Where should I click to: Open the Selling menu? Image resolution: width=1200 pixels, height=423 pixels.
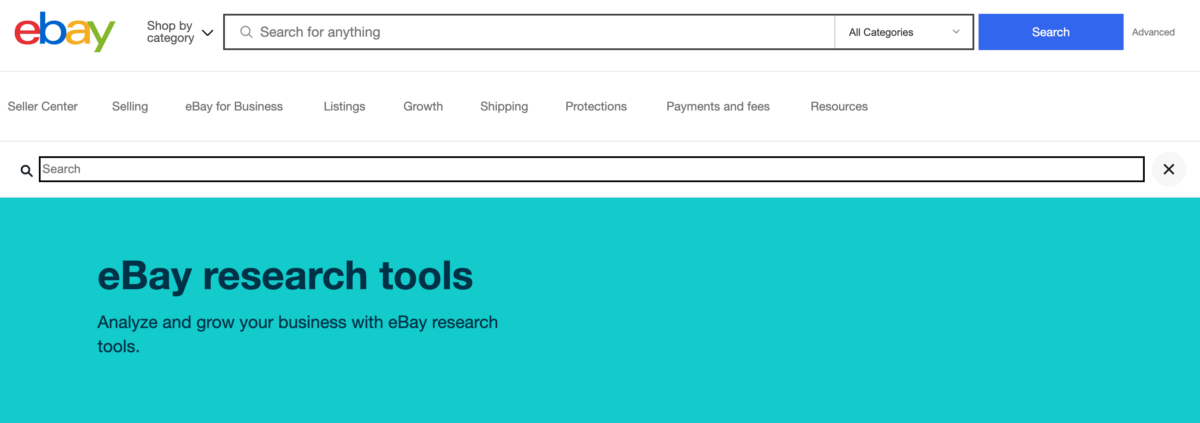pyautogui.click(x=130, y=106)
